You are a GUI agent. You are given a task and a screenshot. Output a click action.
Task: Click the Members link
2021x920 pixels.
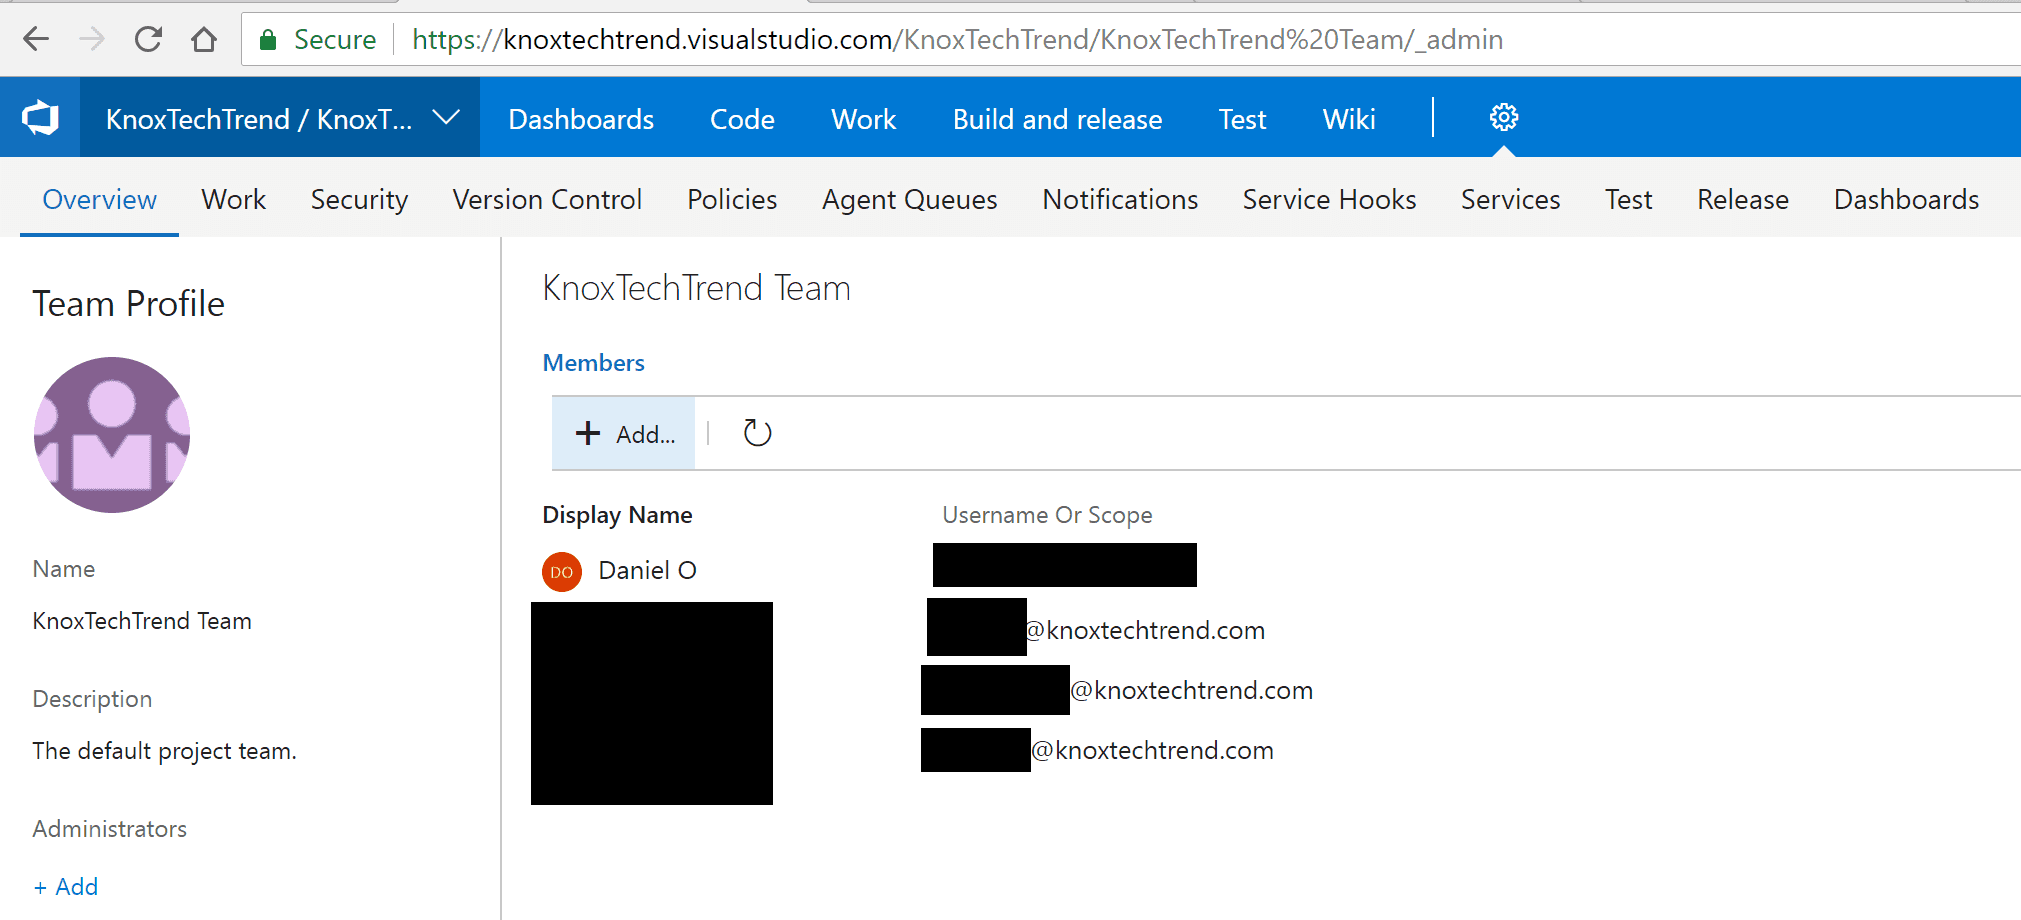(593, 363)
